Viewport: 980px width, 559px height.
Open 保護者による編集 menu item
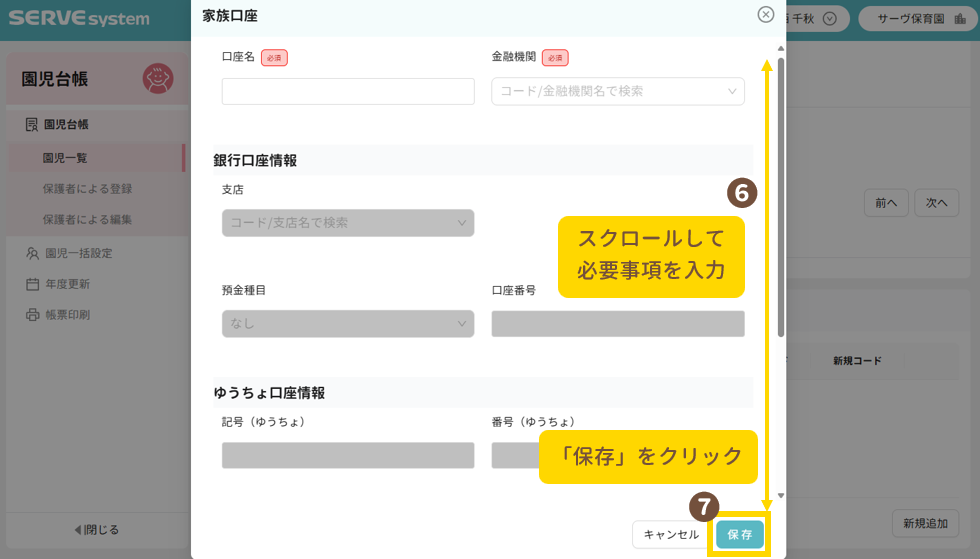[x=87, y=220]
